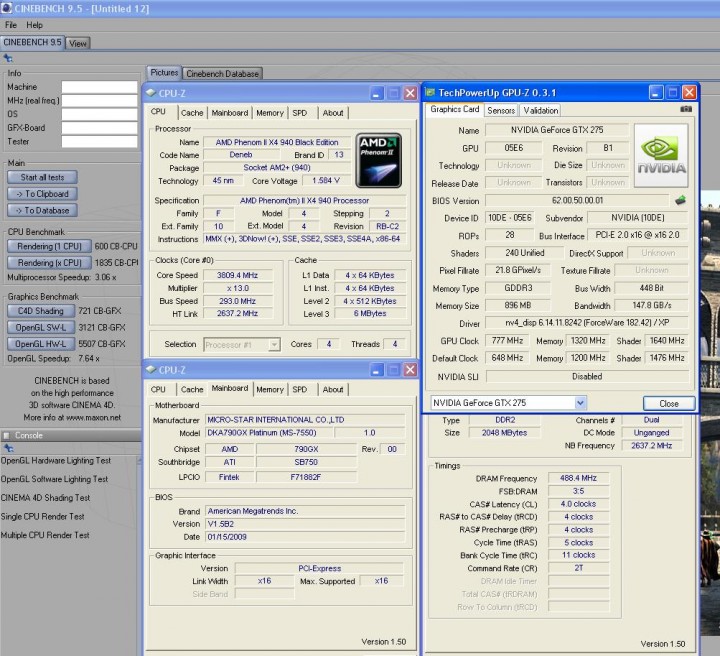Screen dimensions: 720x656
Task: Click the Cinebench title bar application icon
Action: pos(6,8)
